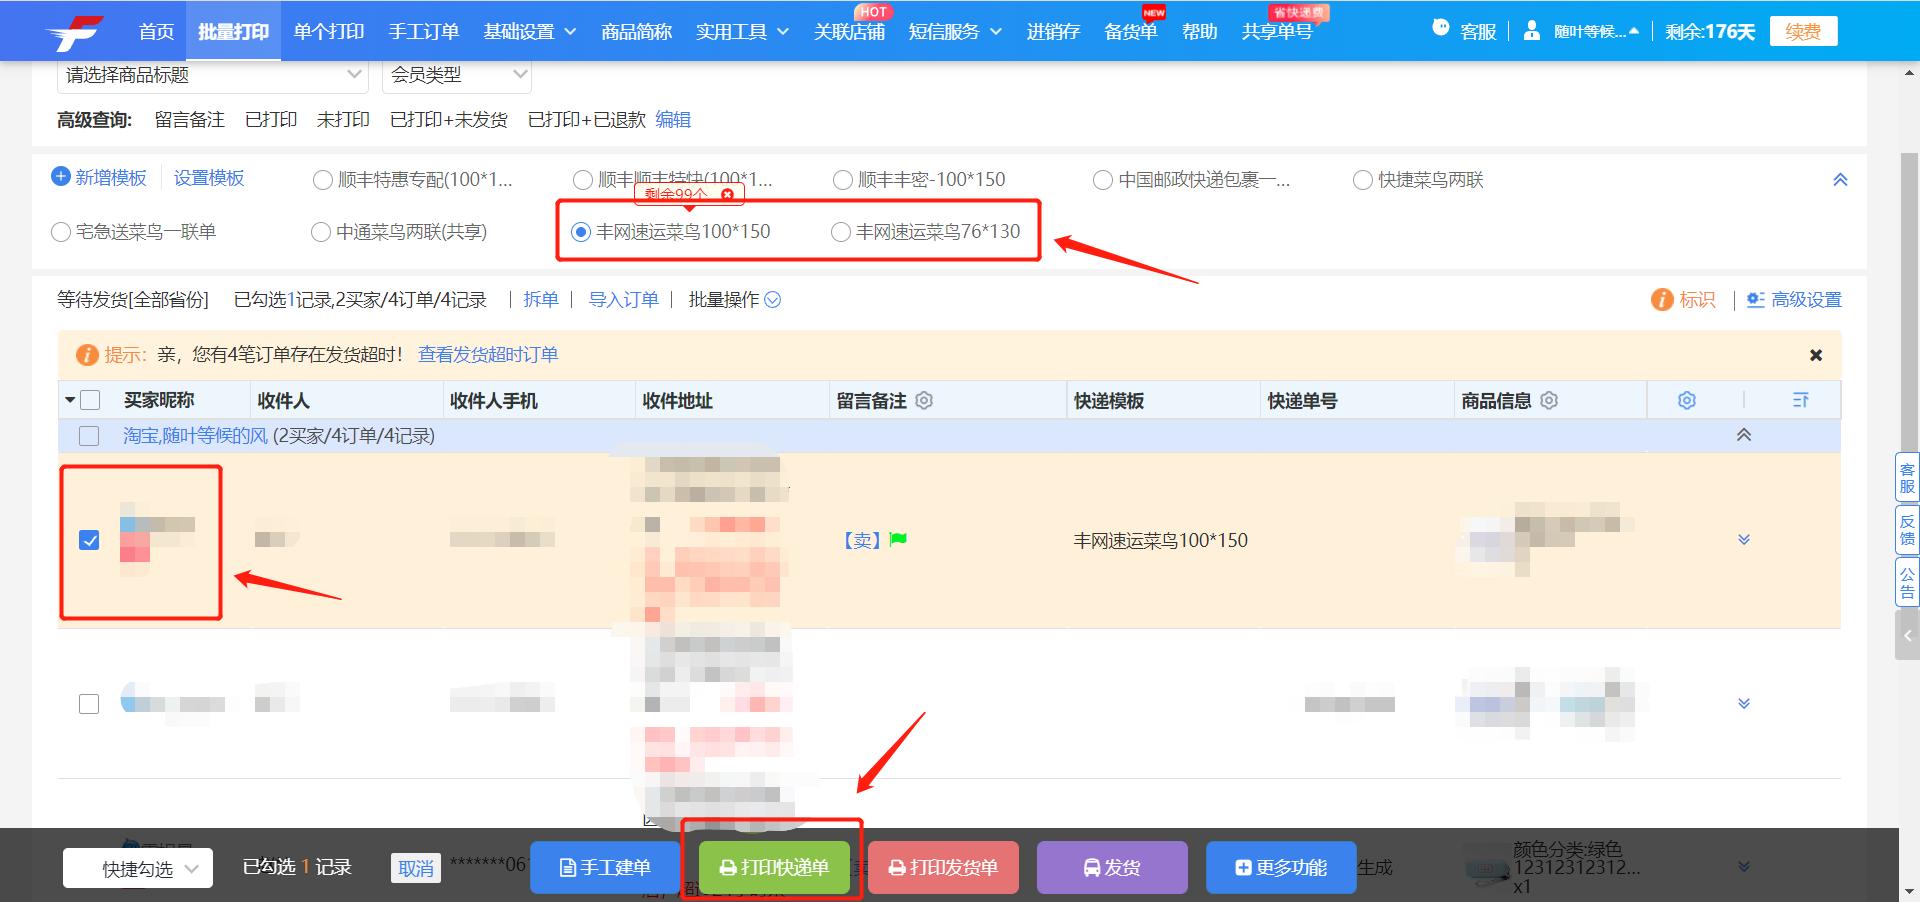
Task: Click the plus icon for 新增模板
Action: (x=60, y=177)
